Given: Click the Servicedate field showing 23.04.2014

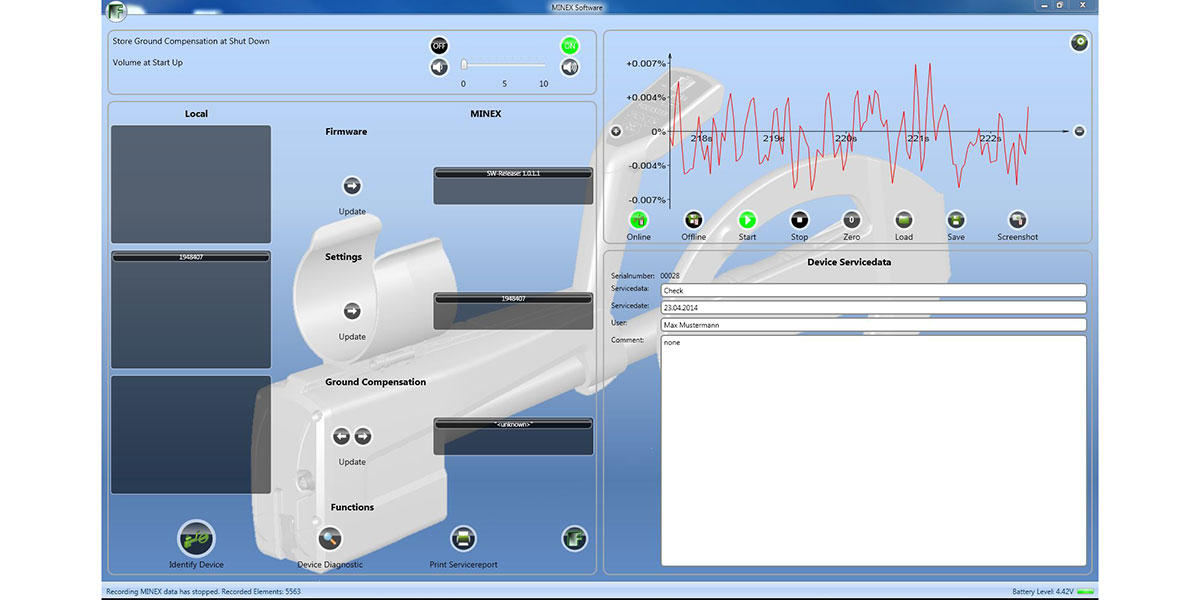Looking at the screenshot, I should tap(873, 308).
